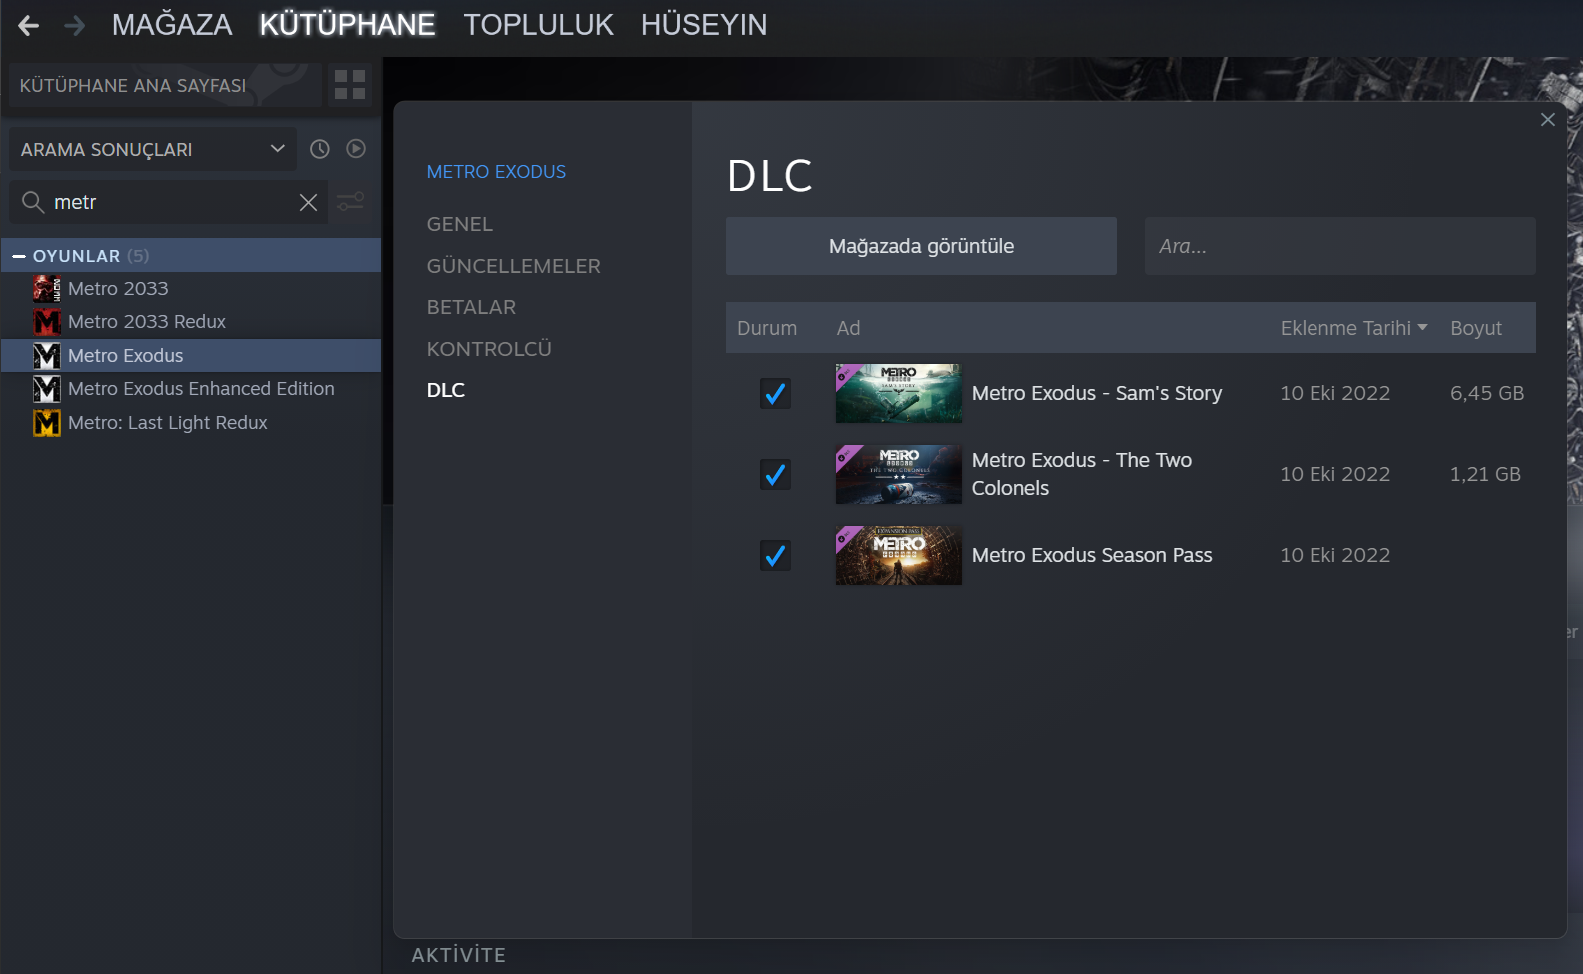Click the Metro 2033 game icon

click(47, 289)
